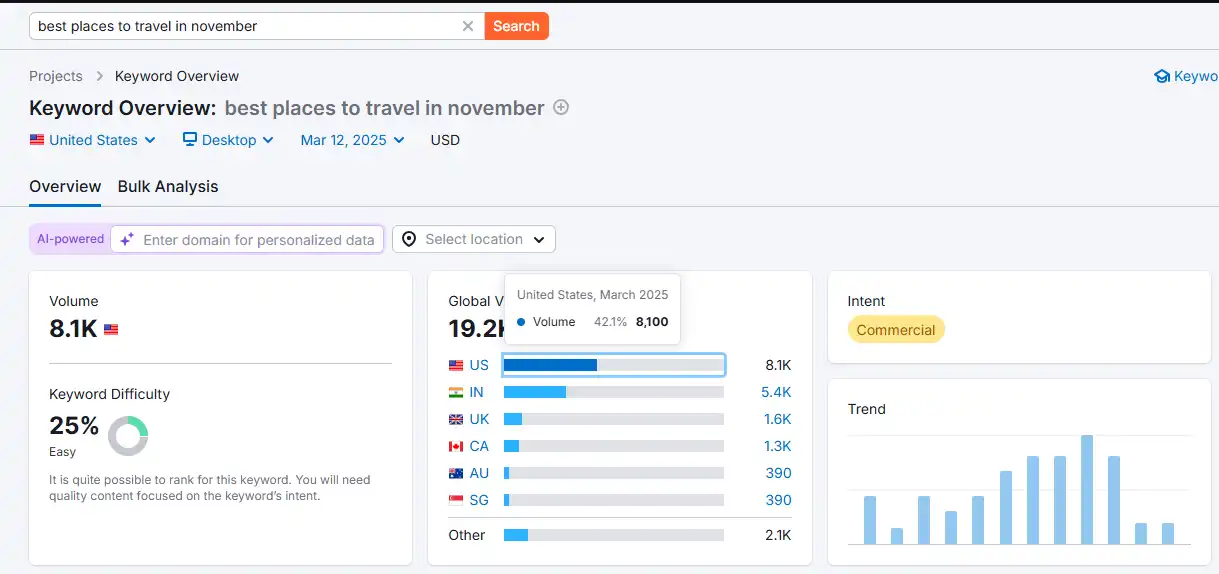Click the India volume bar
The width and height of the screenshot is (1219, 574).
(535, 392)
